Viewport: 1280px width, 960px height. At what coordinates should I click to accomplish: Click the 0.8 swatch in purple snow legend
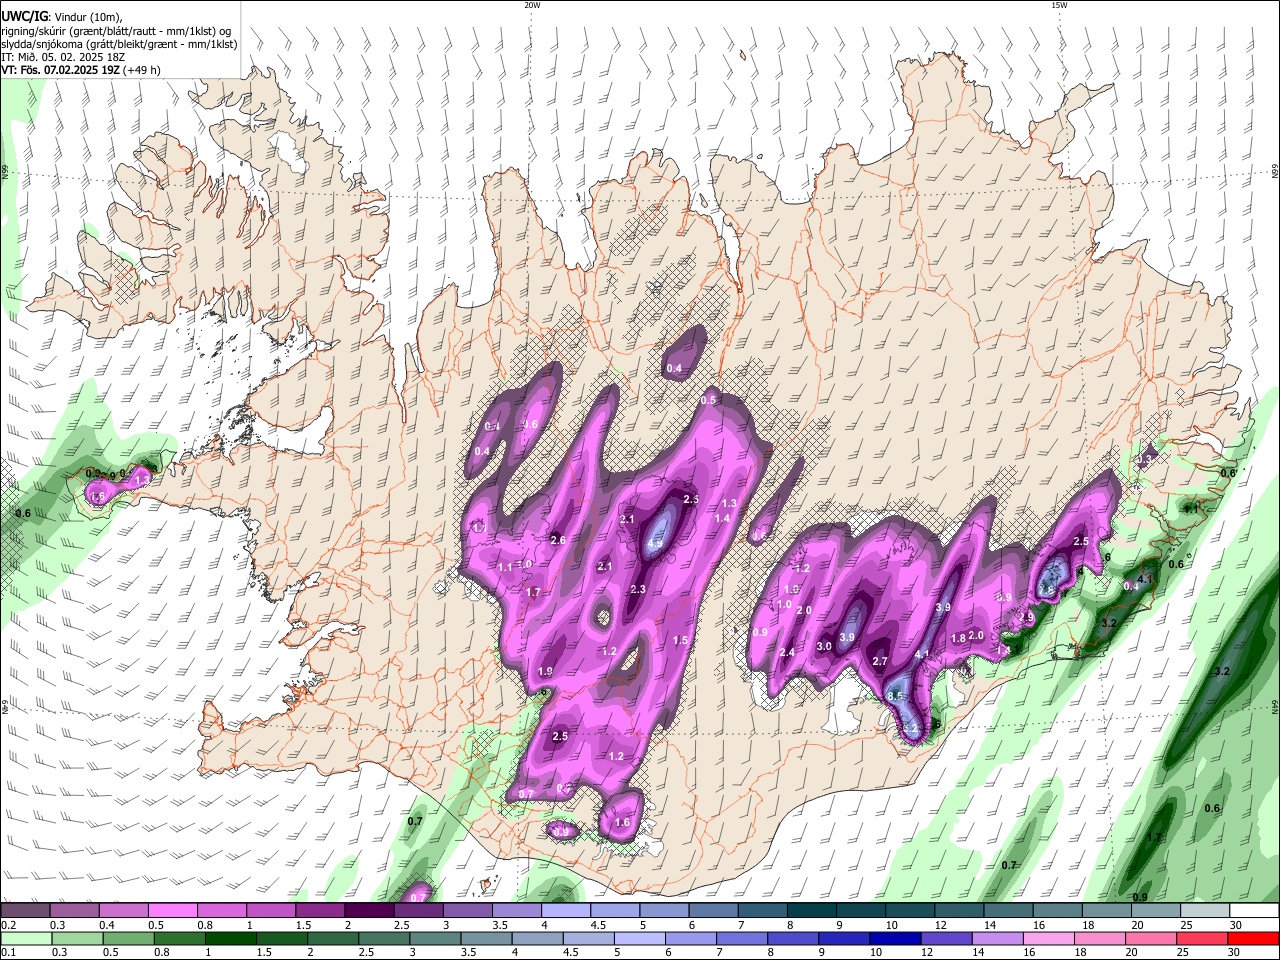point(222,911)
